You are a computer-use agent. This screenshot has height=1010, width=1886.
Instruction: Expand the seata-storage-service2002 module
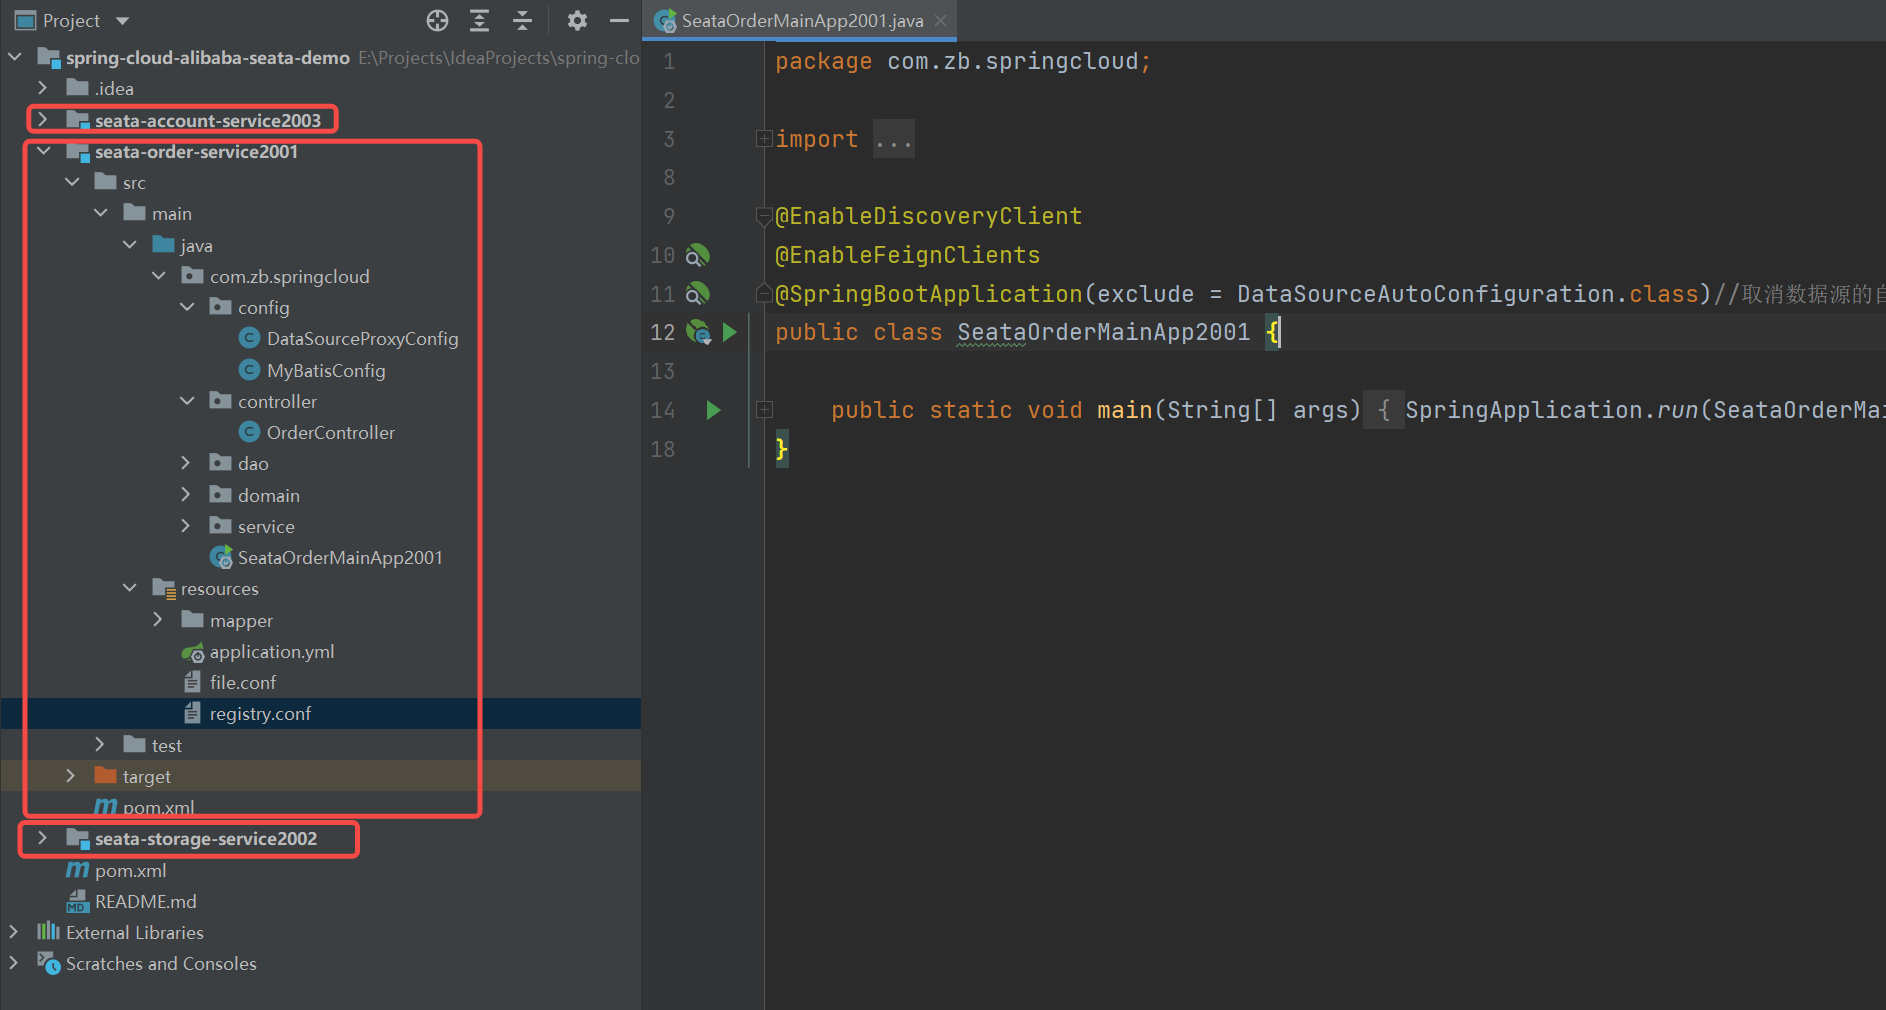click(42, 838)
